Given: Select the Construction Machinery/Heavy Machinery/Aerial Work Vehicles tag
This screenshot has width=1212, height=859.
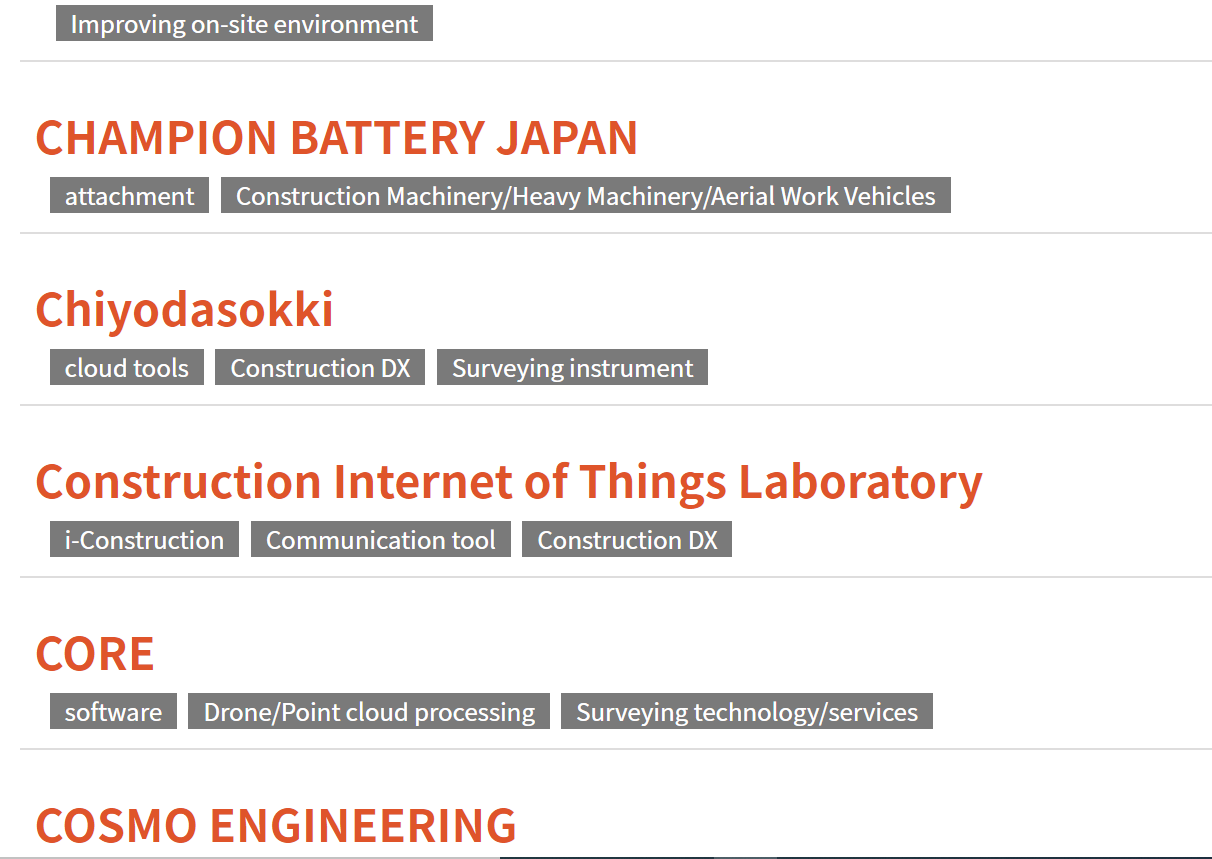Looking at the screenshot, I should click(585, 196).
